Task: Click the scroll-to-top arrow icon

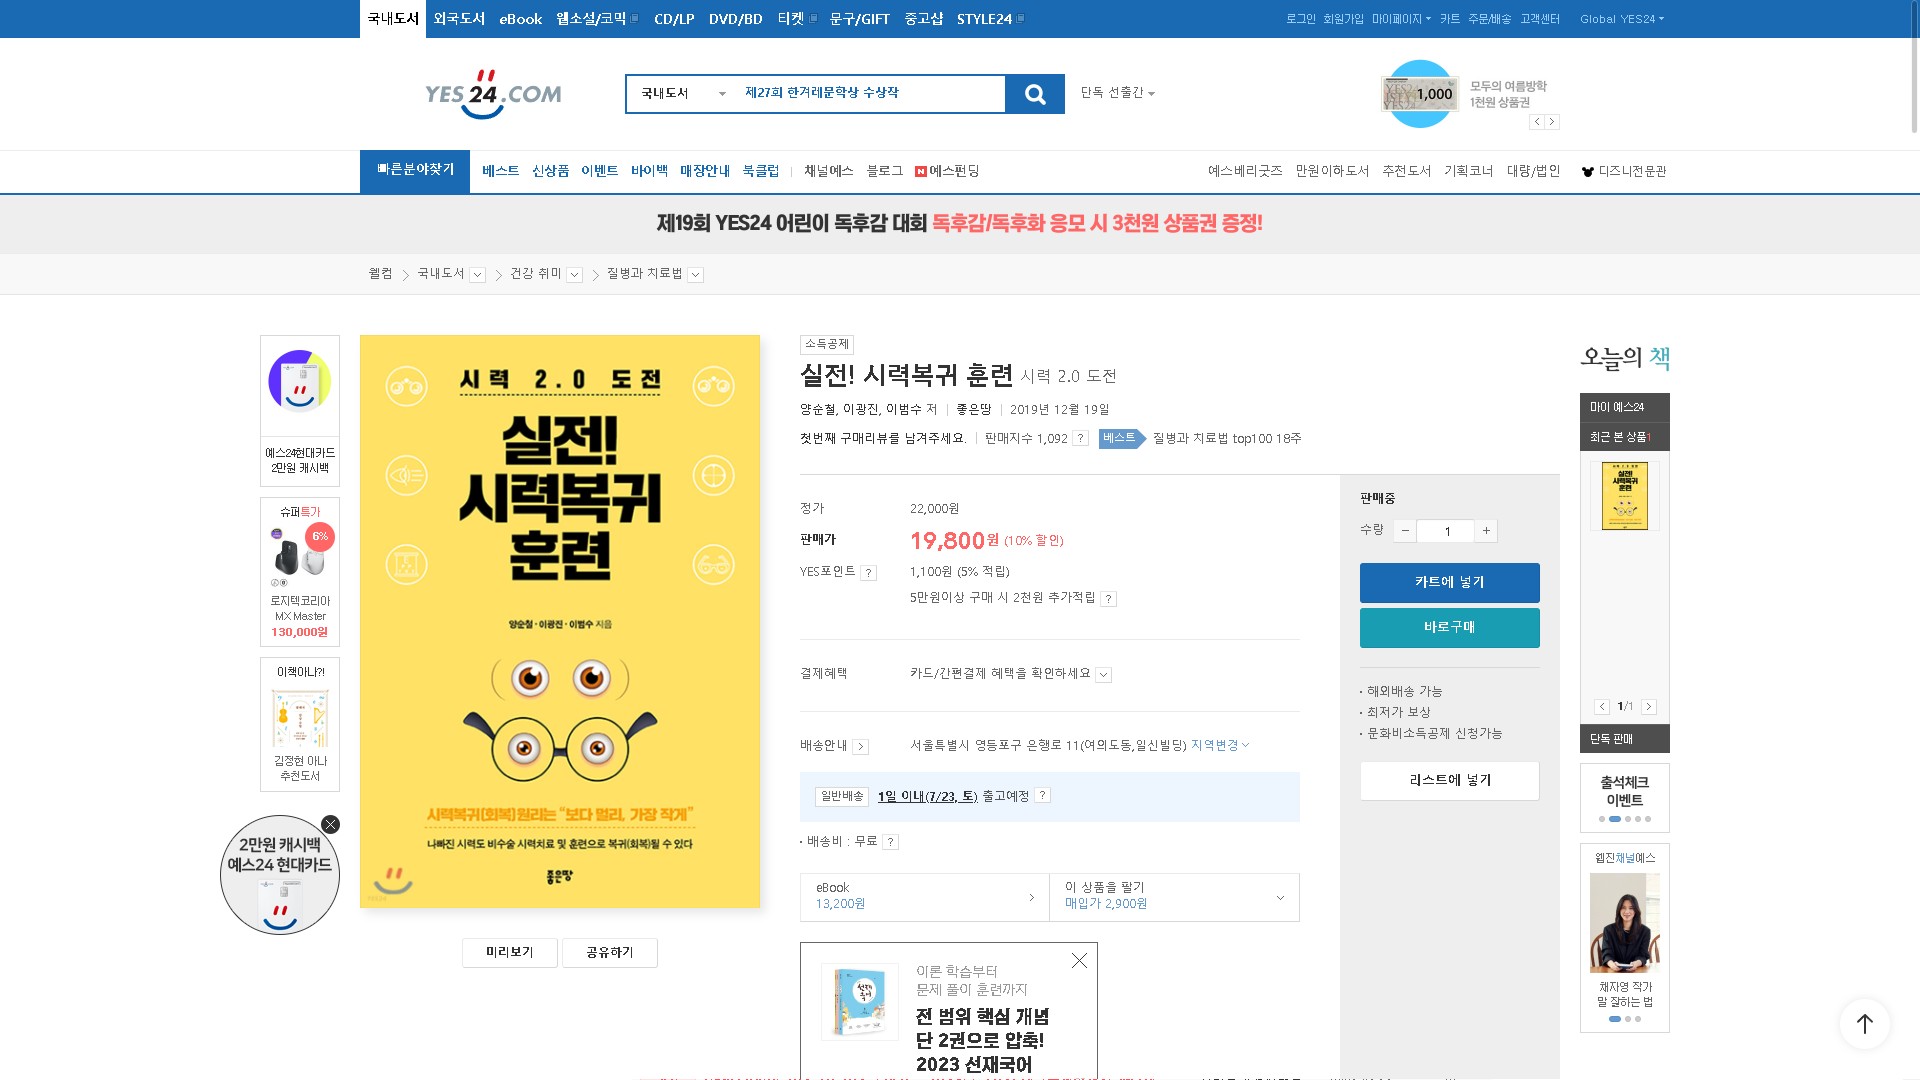Action: point(1864,1023)
